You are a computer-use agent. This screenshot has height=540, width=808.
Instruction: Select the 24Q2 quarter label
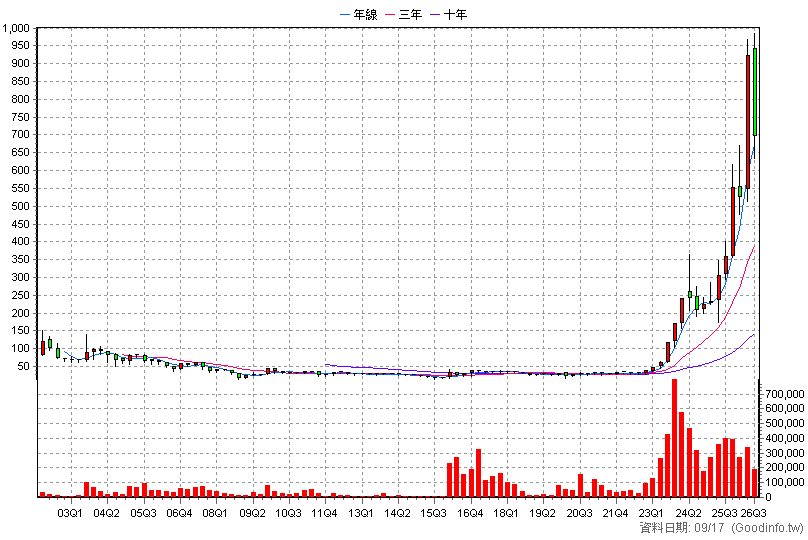tap(688, 513)
